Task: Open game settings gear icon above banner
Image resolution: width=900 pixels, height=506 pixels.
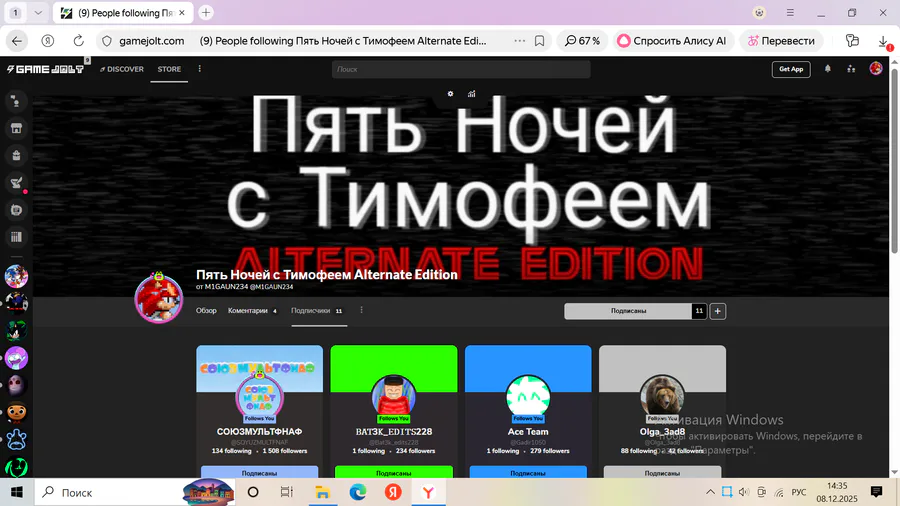Action: click(451, 94)
